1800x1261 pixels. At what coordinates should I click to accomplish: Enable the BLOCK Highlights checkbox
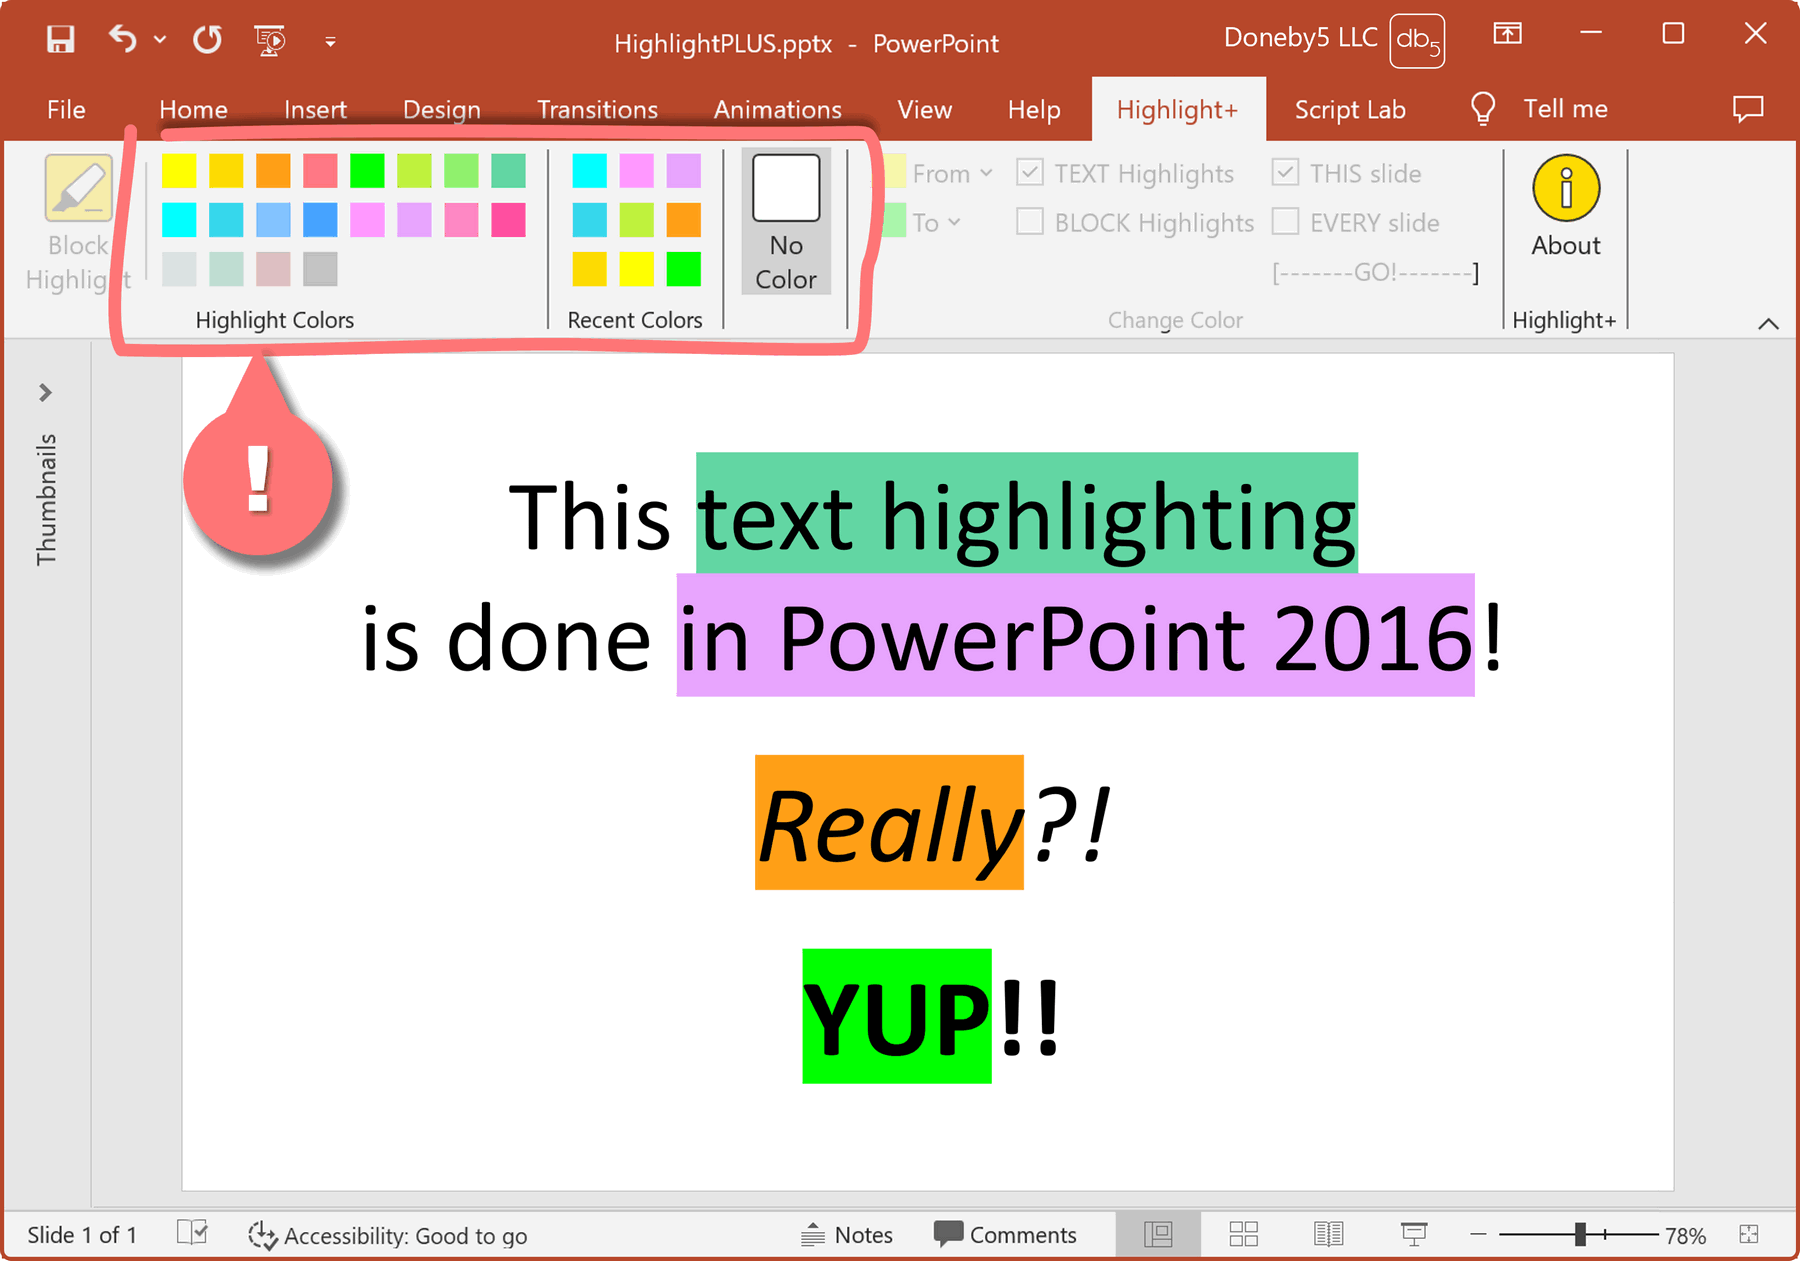pyautogui.click(x=1030, y=221)
